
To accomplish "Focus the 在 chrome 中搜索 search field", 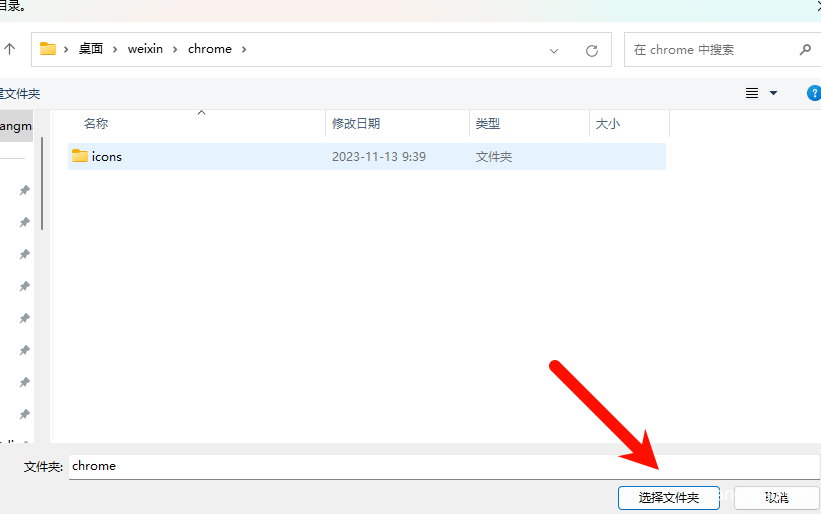I will click(x=710, y=49).
